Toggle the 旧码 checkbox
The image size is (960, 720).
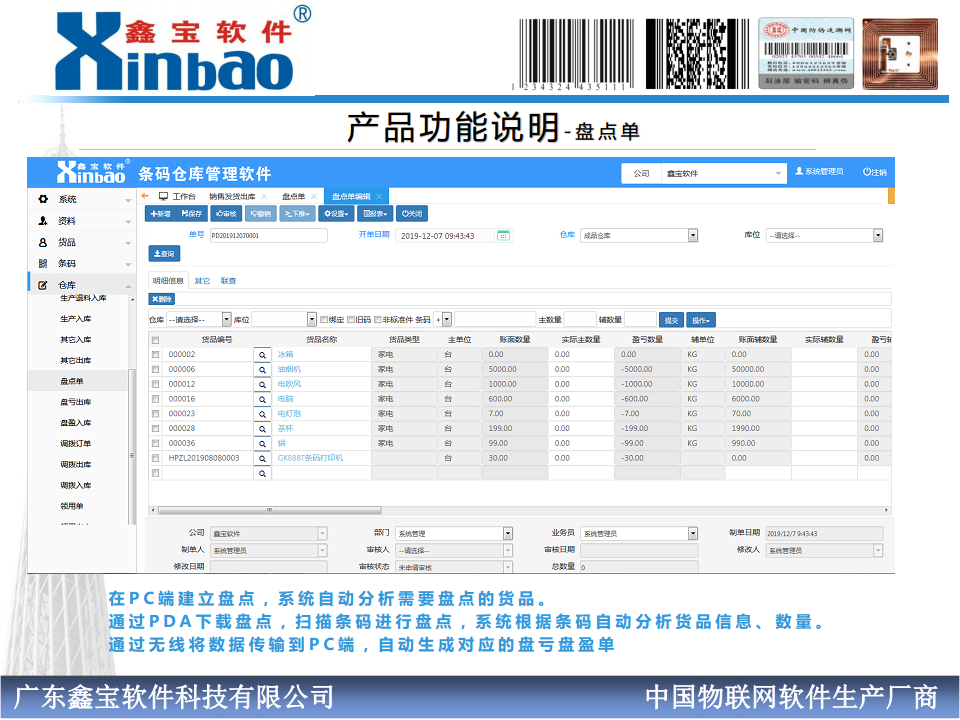351,320
